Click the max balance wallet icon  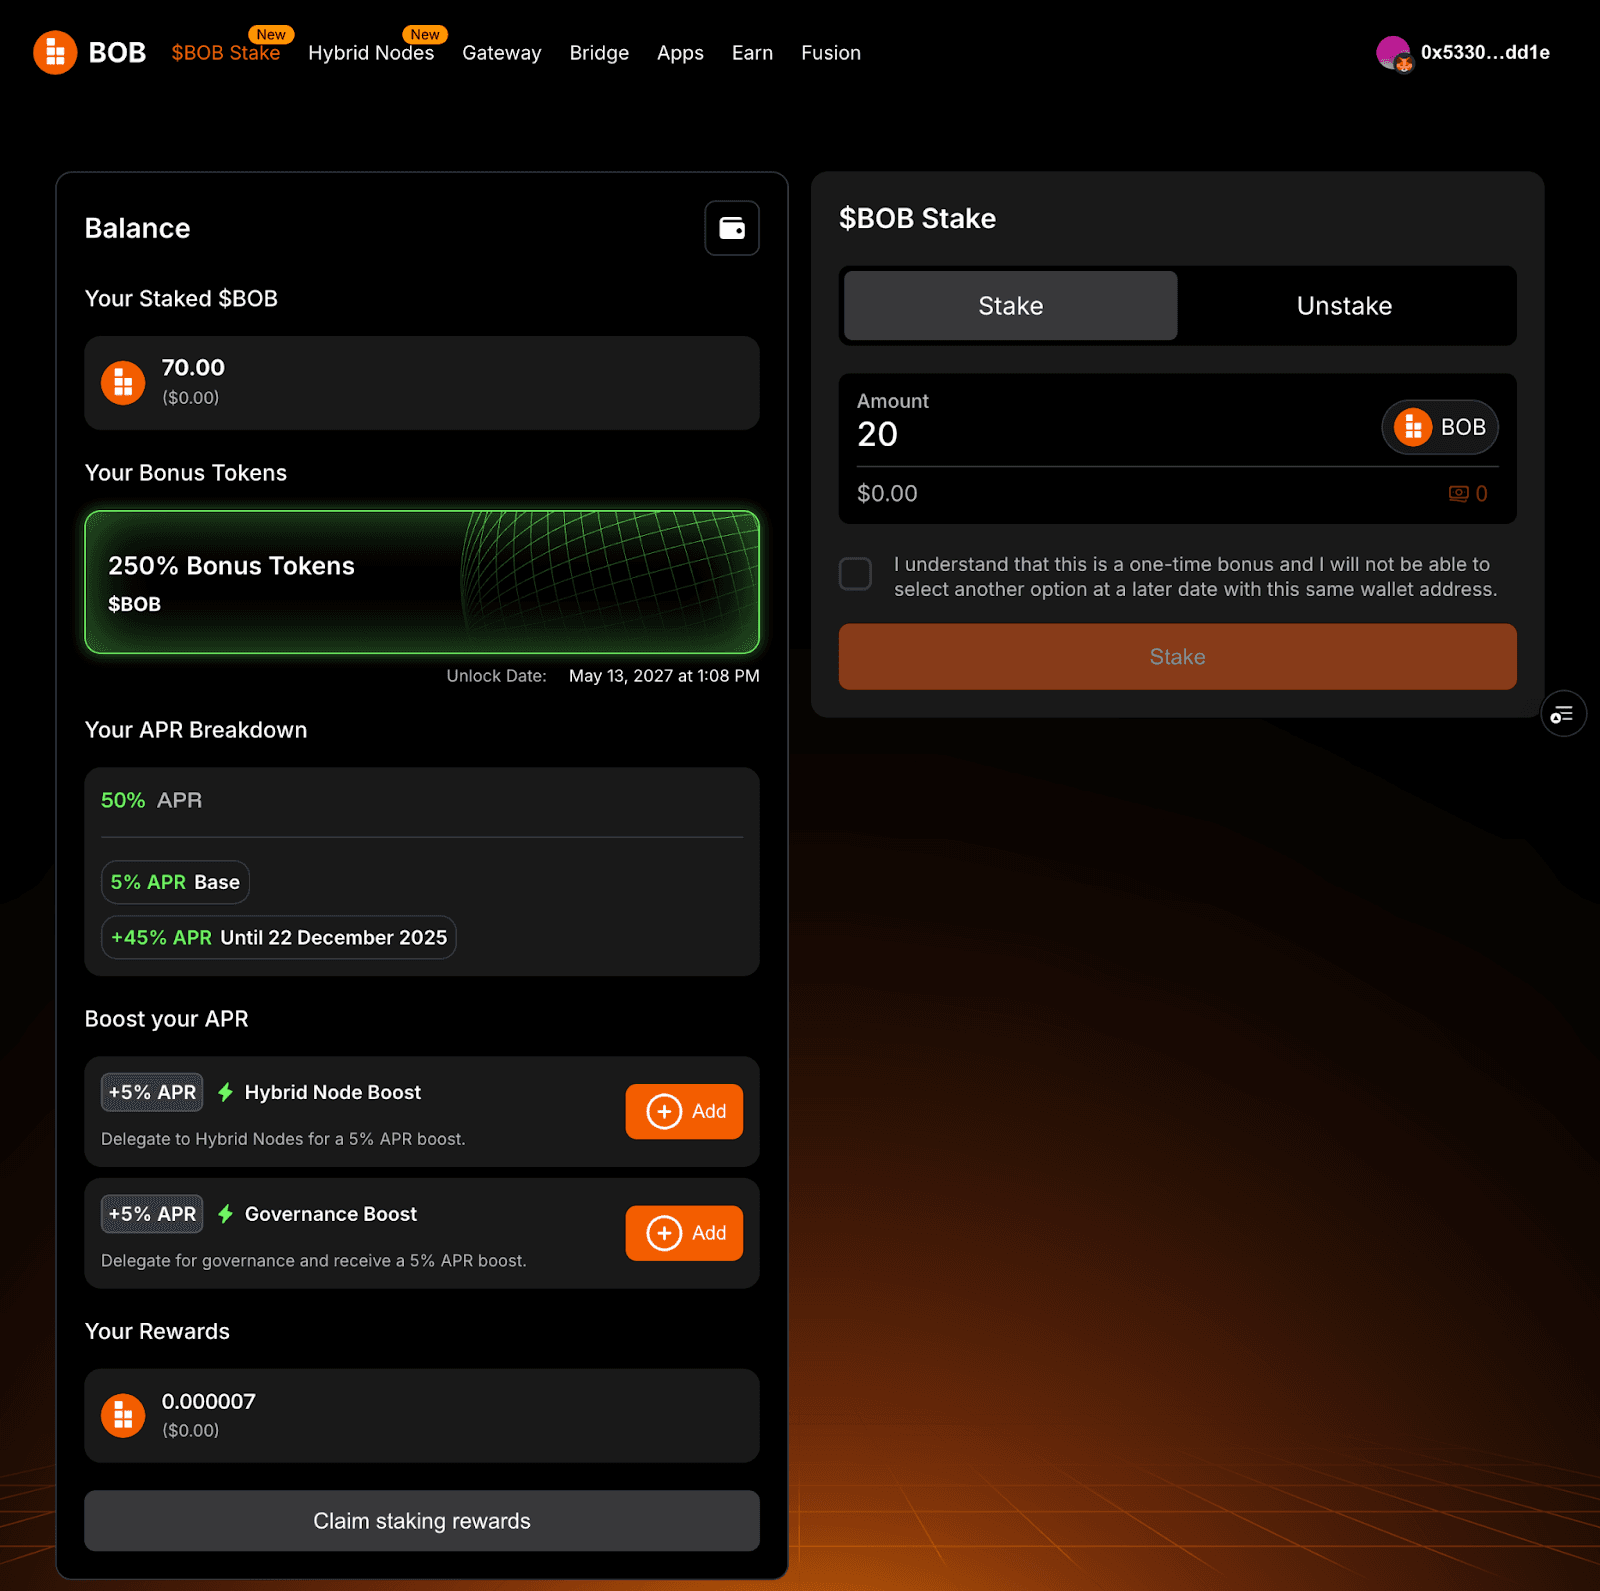1458,493
